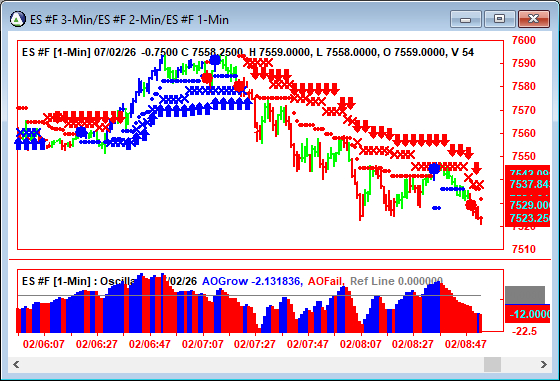Click the horizontal scrollbar thumb
Image resolution: width=560 pixels, height=381 pixels.
[x=492, y=364]
